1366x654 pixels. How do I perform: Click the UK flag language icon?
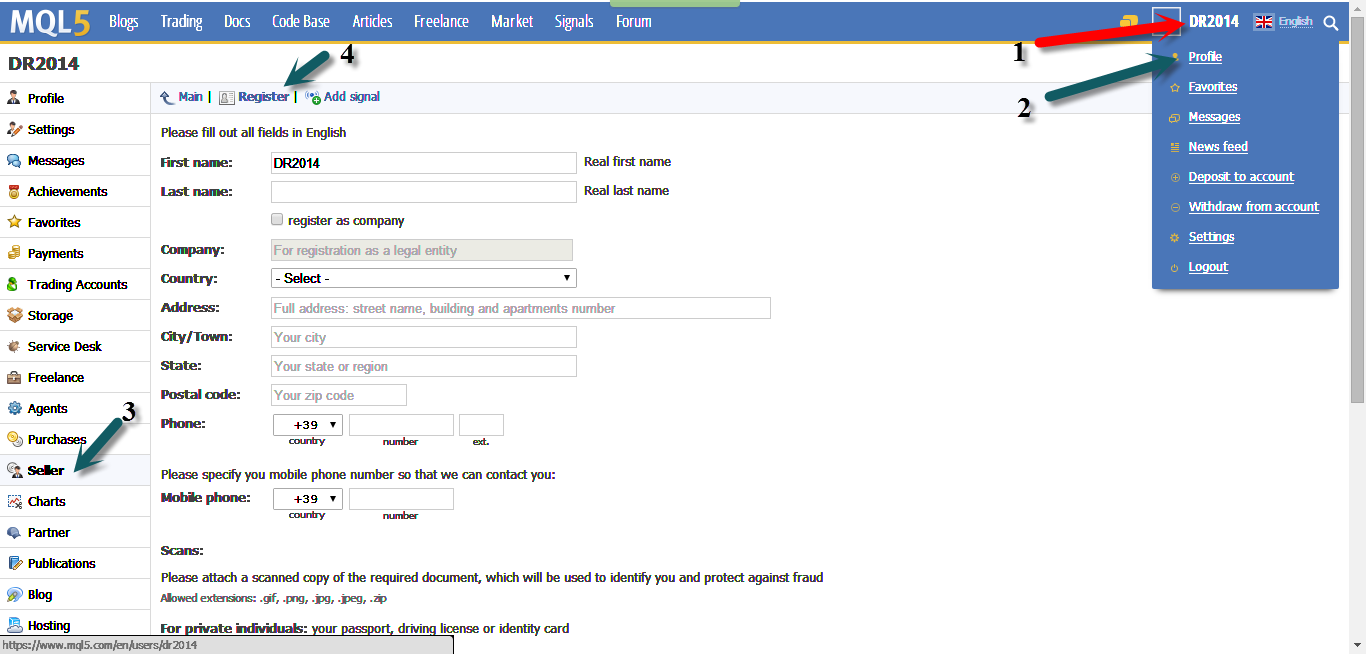[1264, 22]
